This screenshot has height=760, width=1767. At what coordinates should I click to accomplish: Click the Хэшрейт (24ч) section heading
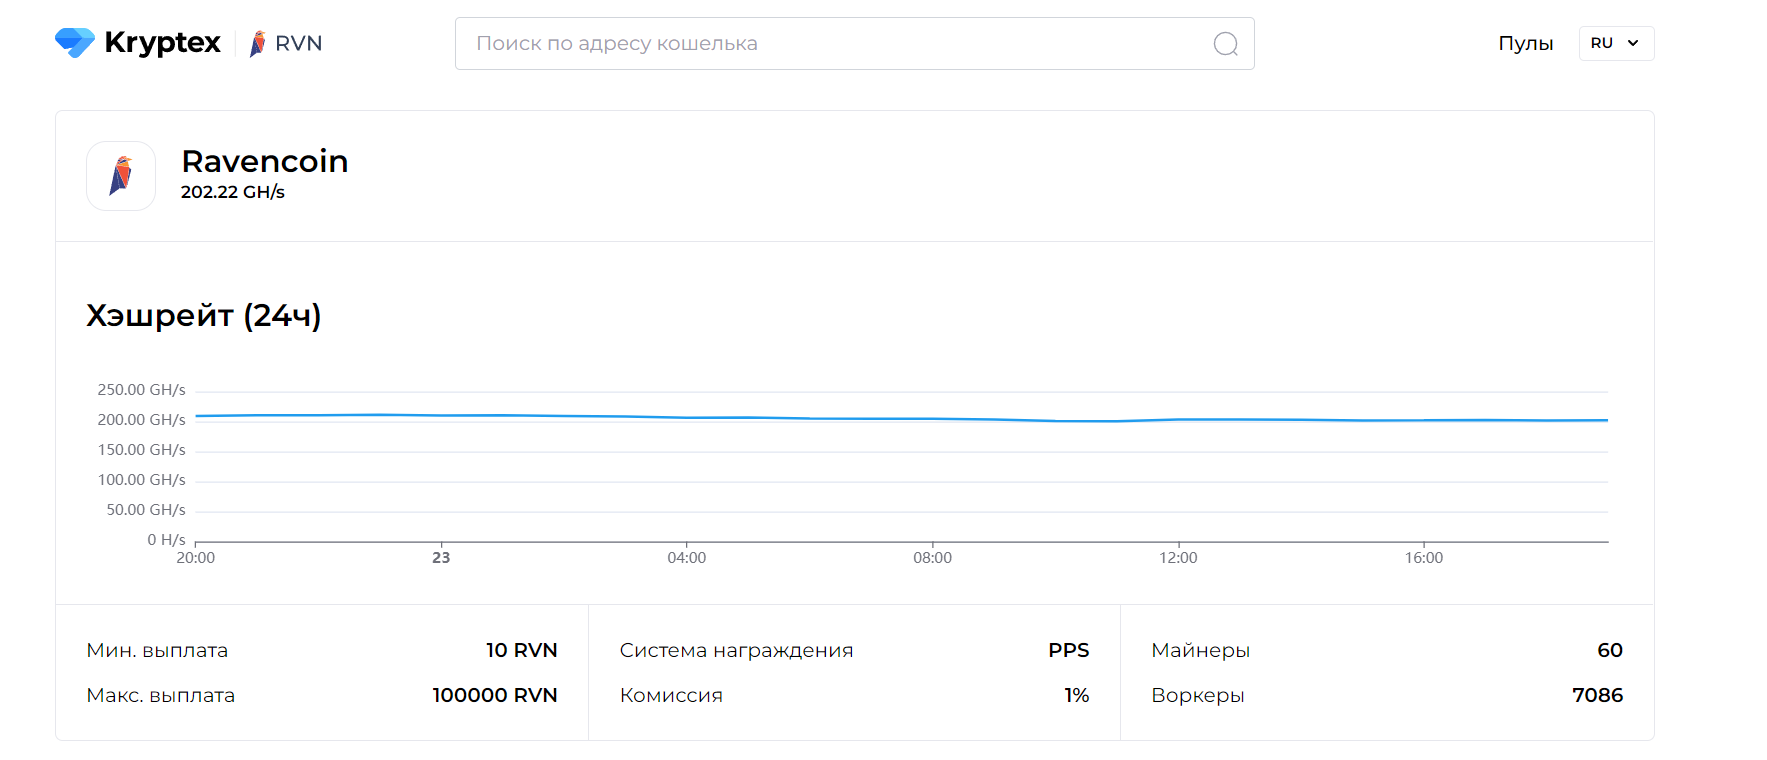click(204, 316)
